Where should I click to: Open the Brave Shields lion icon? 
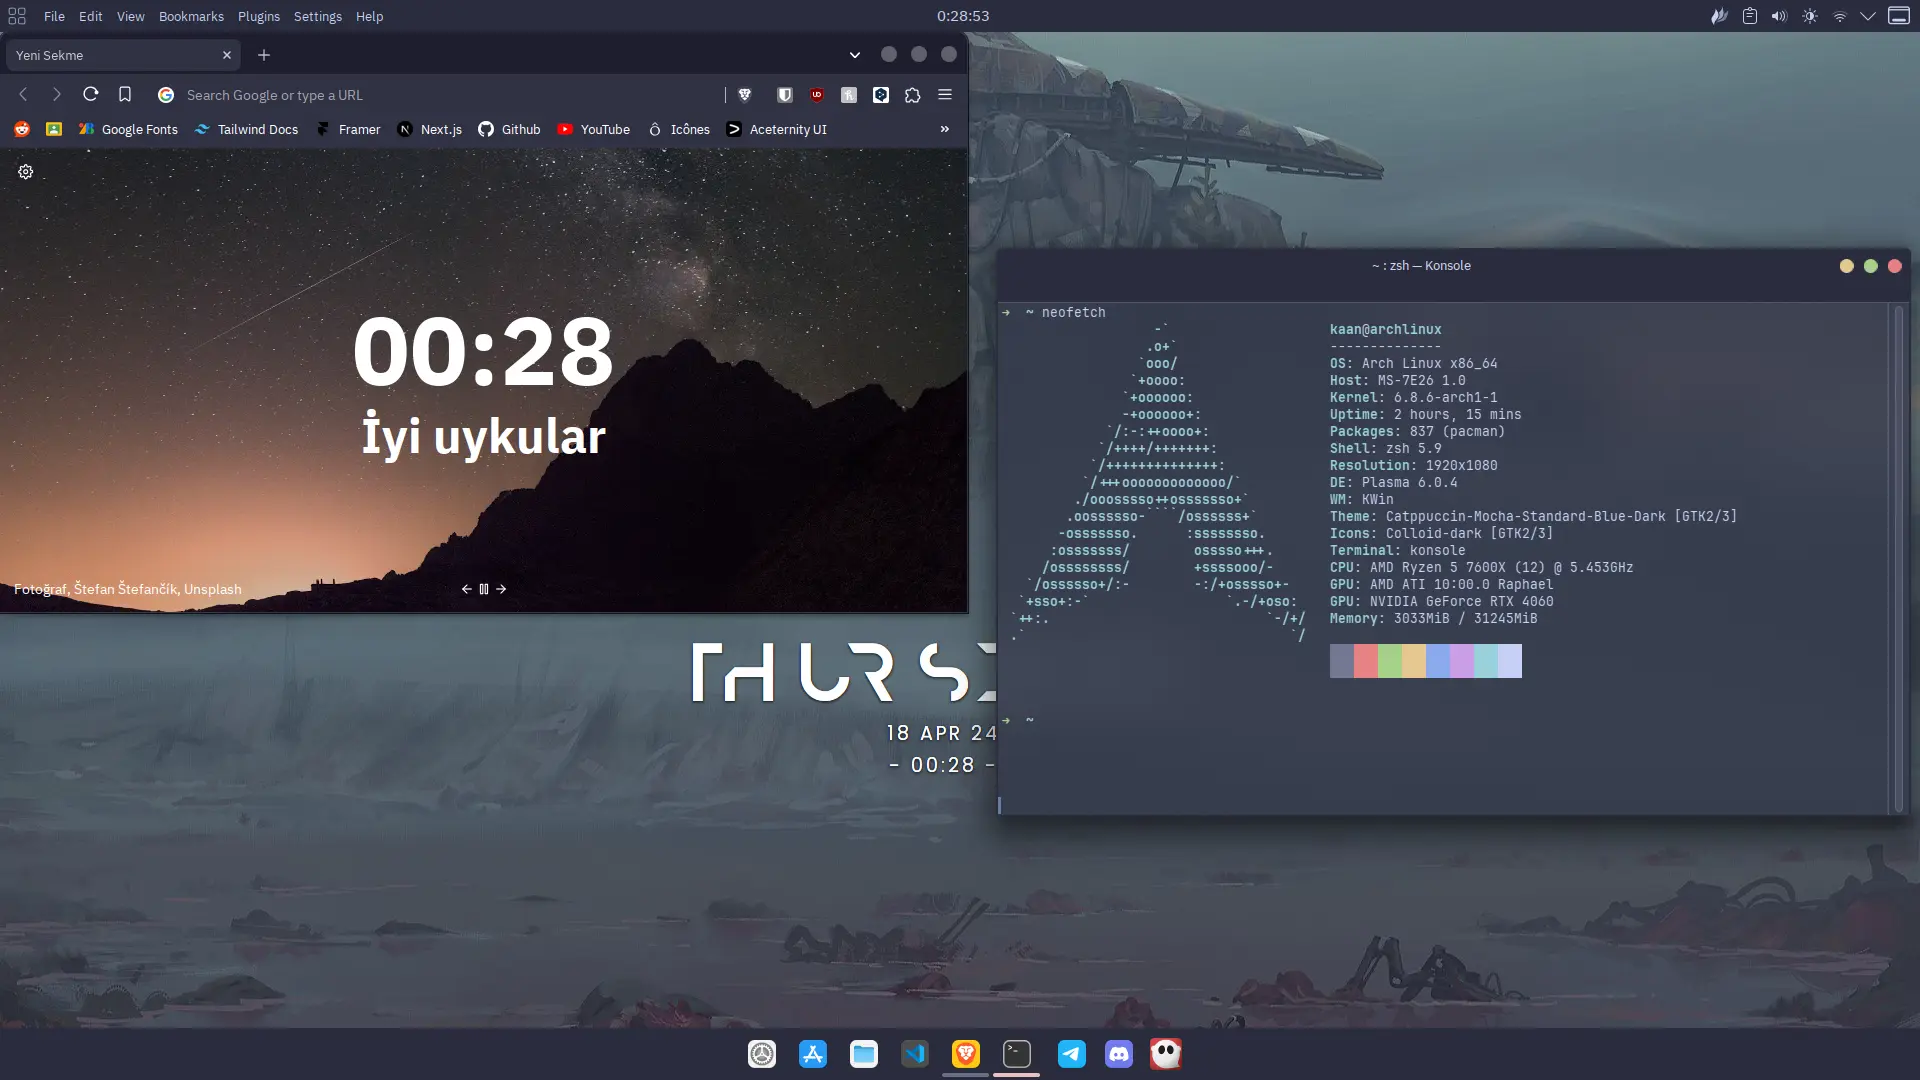[x=744, y=94]
